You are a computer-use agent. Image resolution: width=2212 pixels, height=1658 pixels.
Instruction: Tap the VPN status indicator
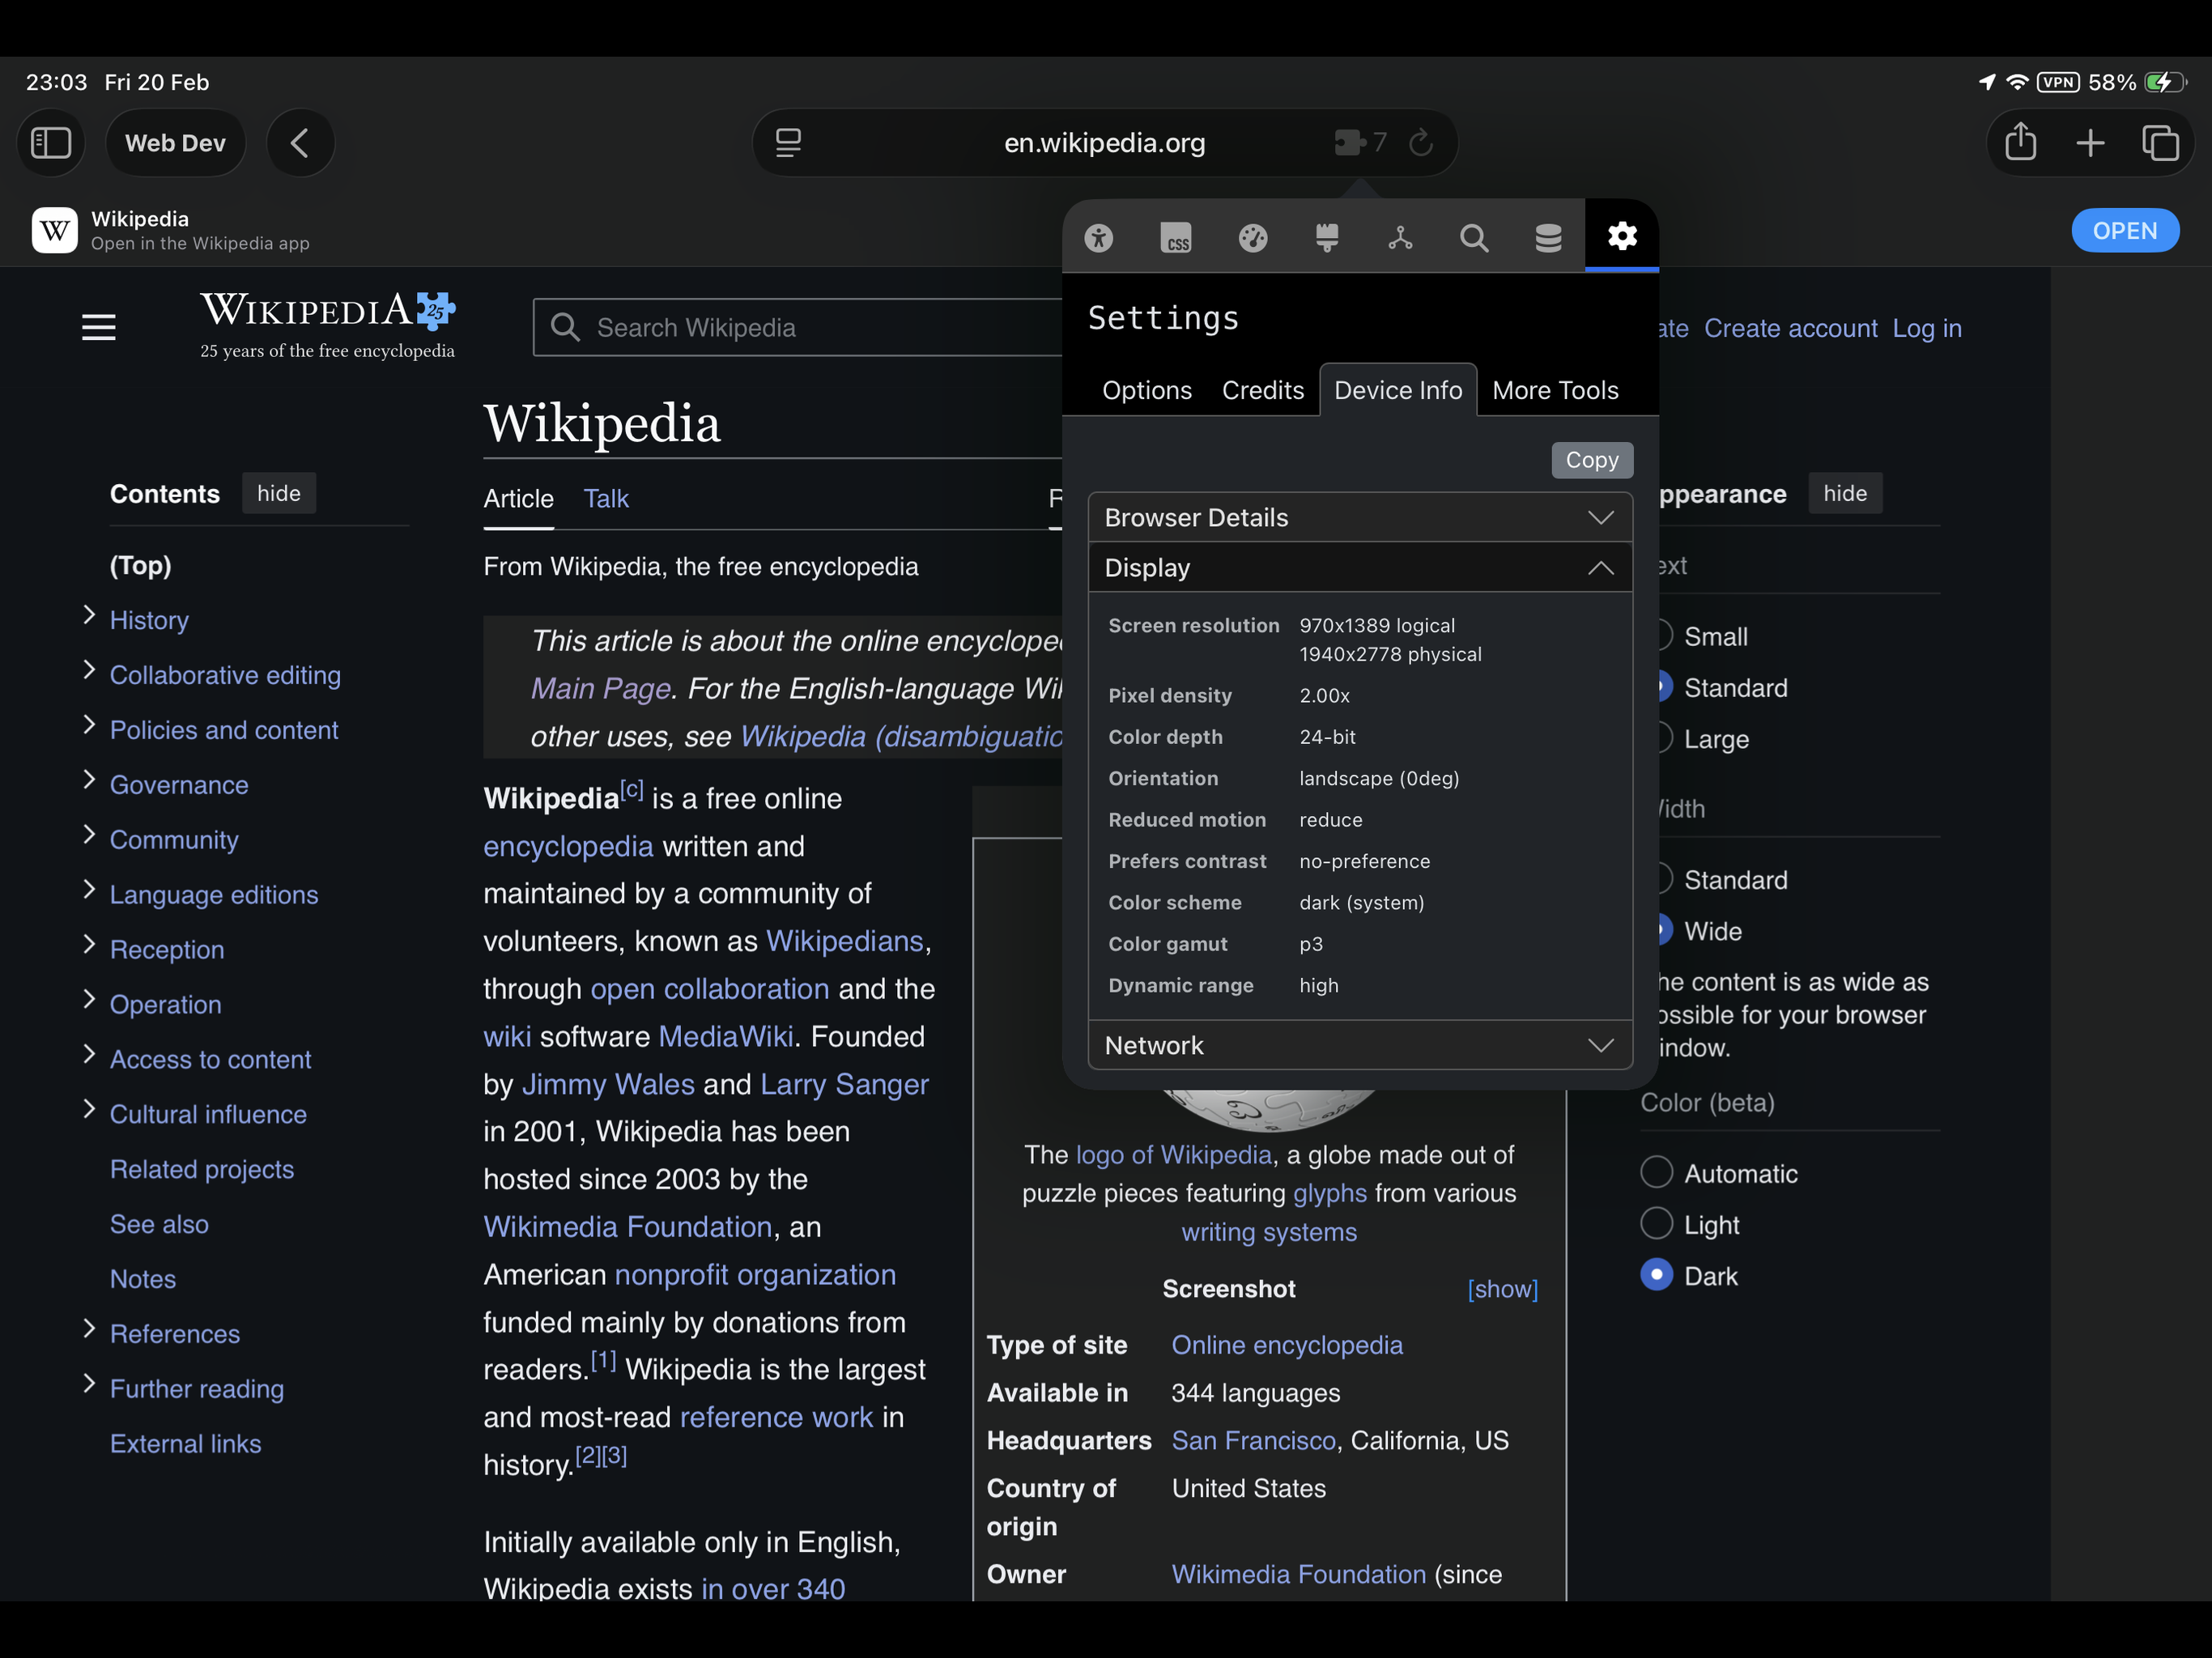[x=2057, y=82]
